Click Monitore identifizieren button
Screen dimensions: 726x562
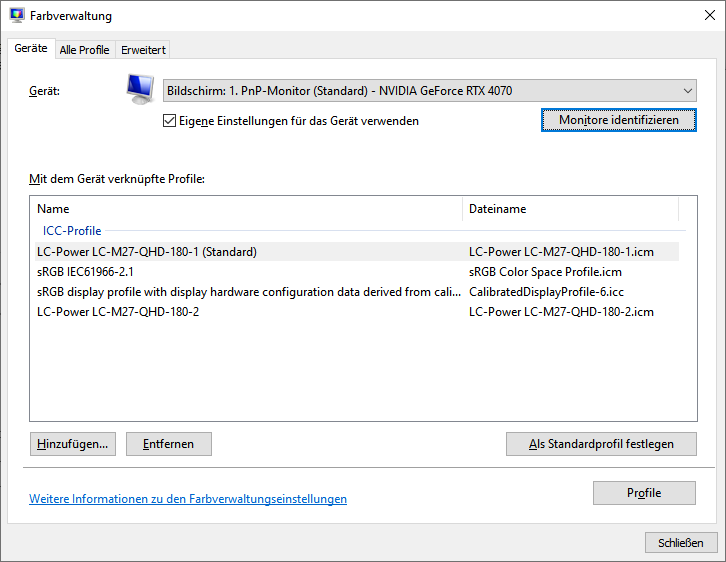click(619, 120)
